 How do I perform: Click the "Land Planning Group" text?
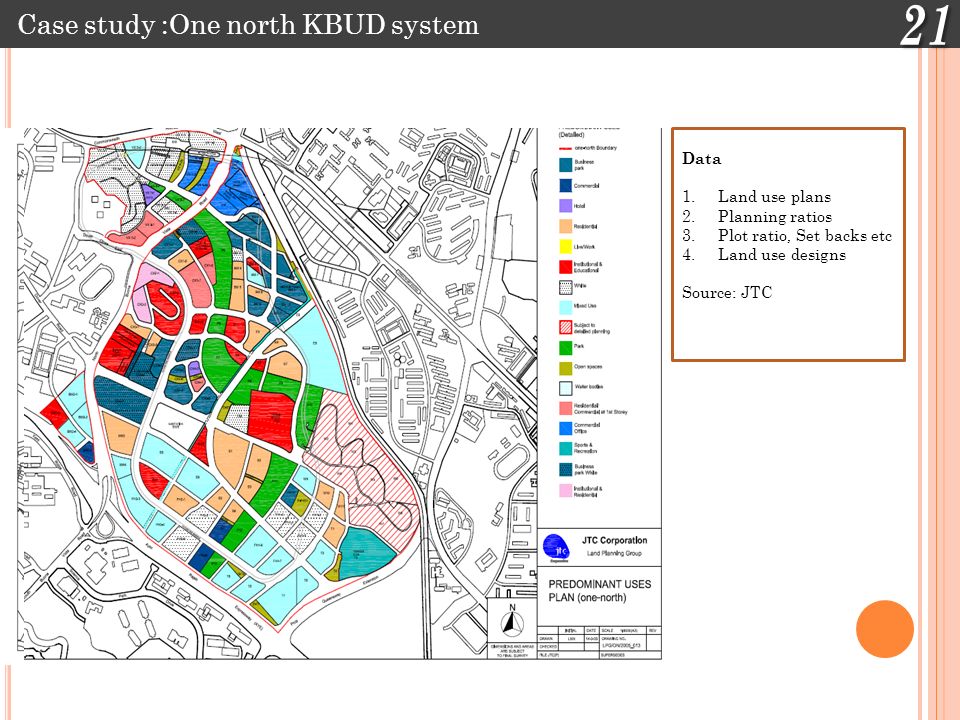[614, 553]
